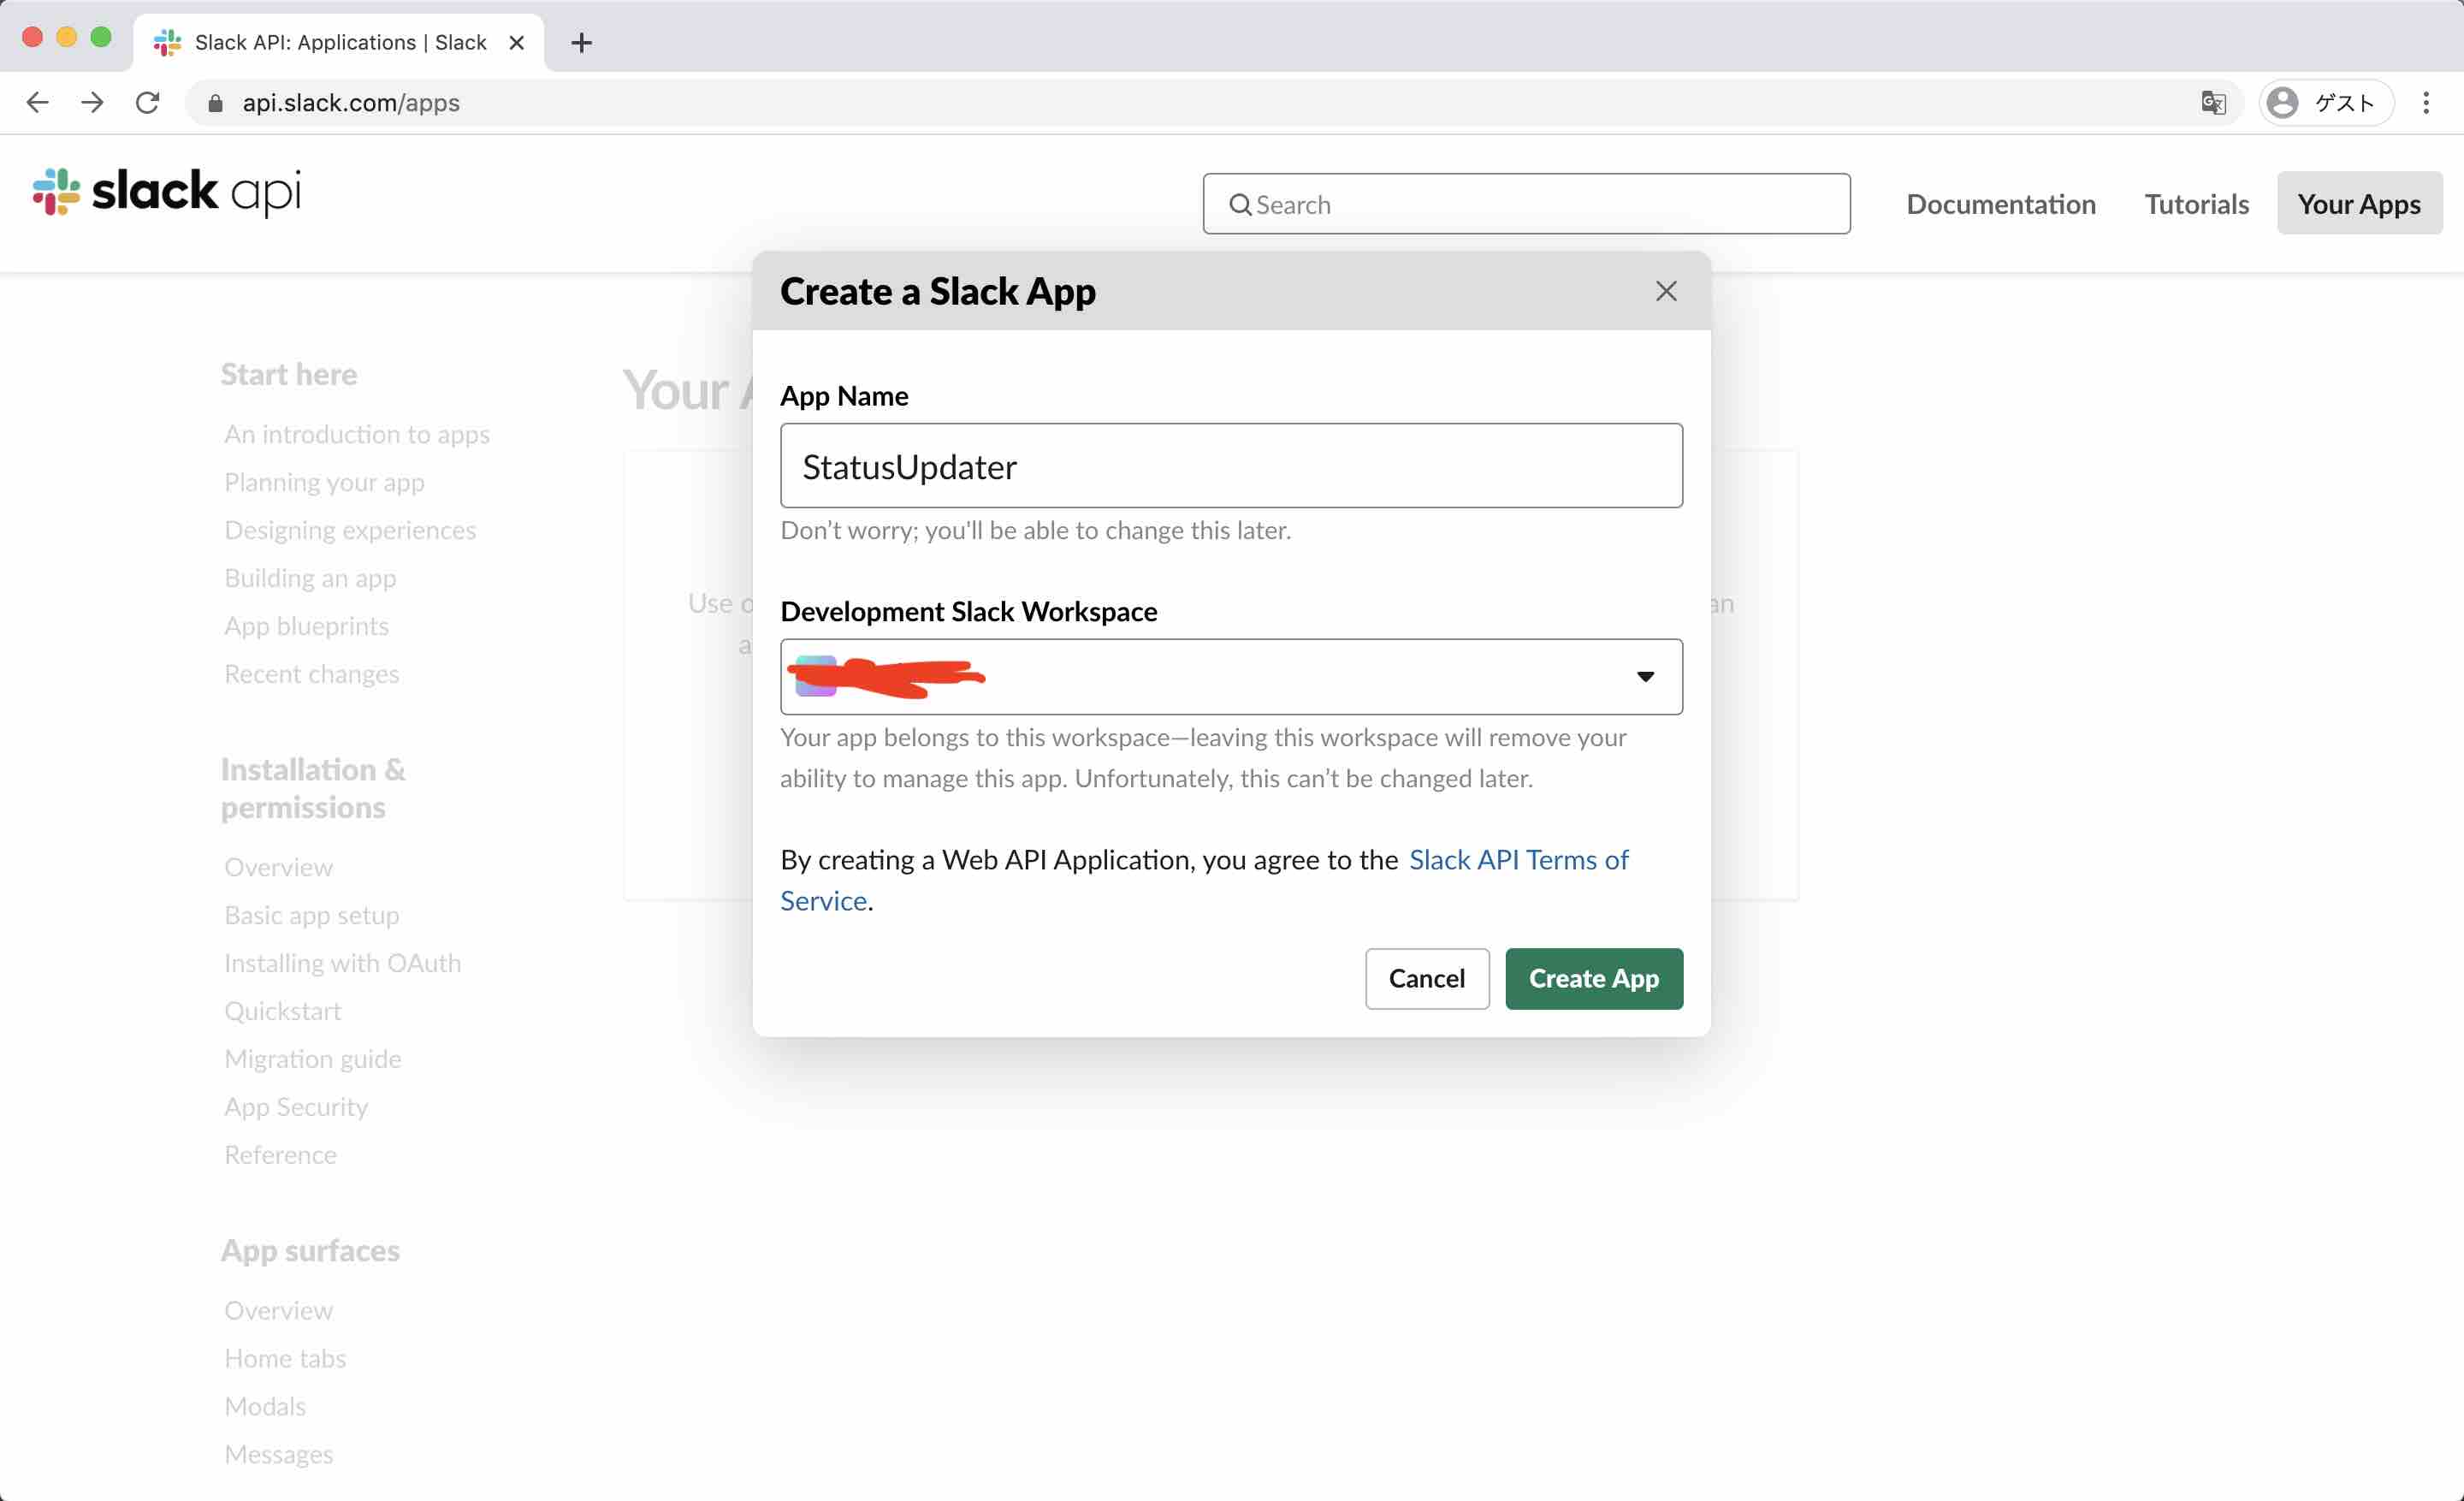
Task: Close the Slack API browser tab
Action: point(516,42)
